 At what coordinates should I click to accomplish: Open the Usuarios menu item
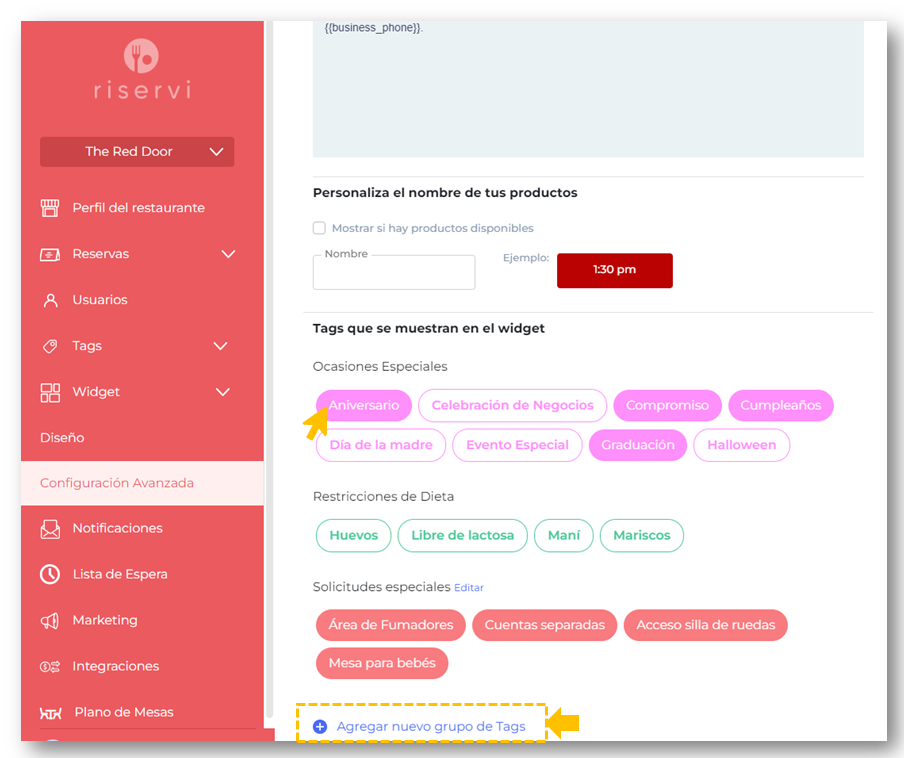(100, 300)
